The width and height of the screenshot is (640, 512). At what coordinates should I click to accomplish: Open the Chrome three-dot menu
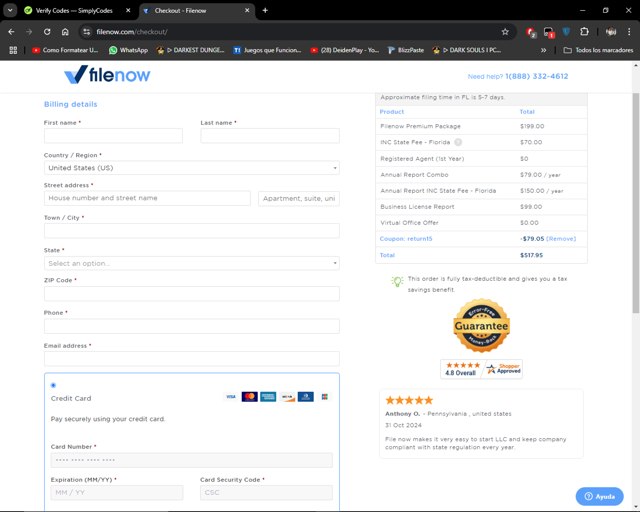coord(629,32)
